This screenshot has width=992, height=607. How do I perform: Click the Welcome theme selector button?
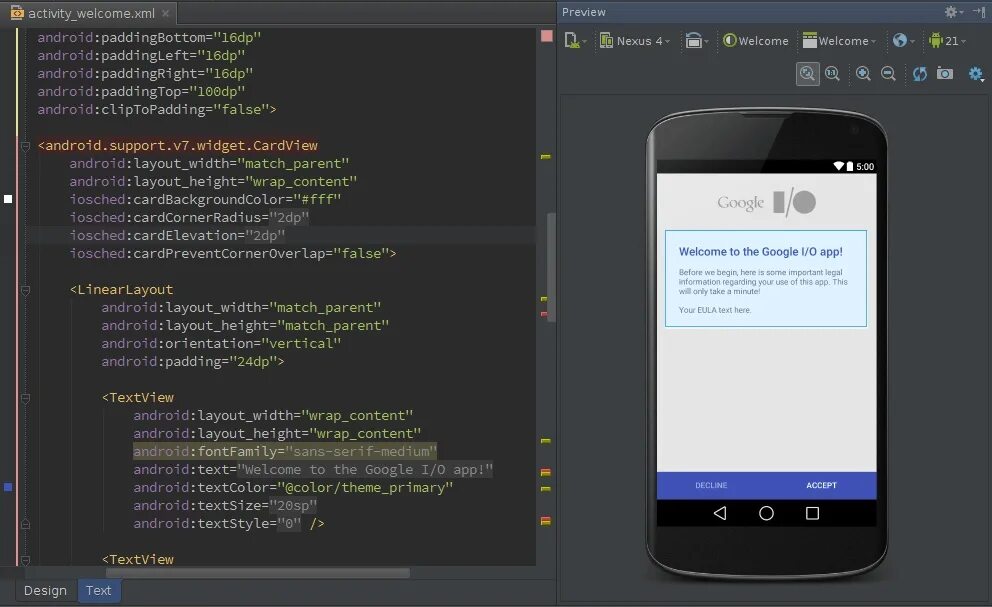[756, 41]
